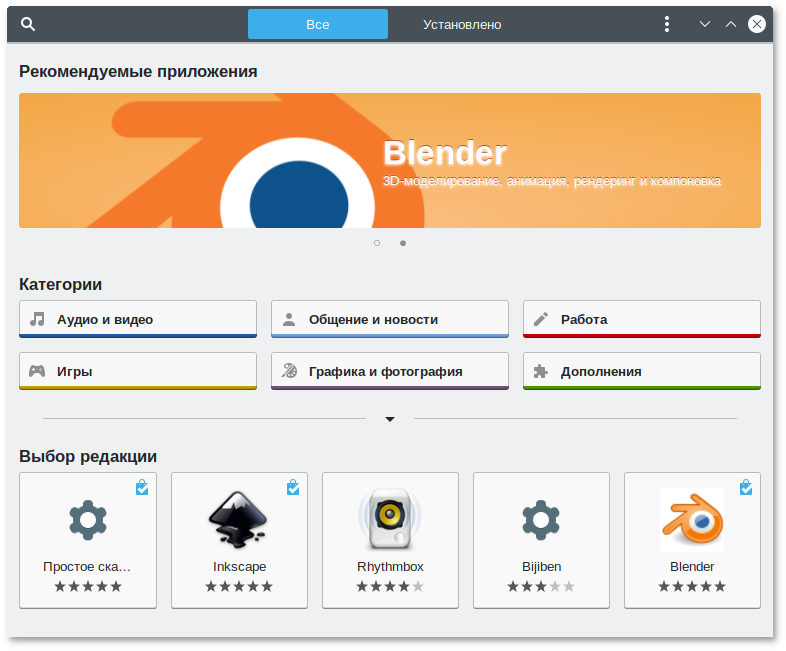This screenshot has width=786, height=651.
Task: Click the downward chevron in the header bar
Action: point(705,24)
